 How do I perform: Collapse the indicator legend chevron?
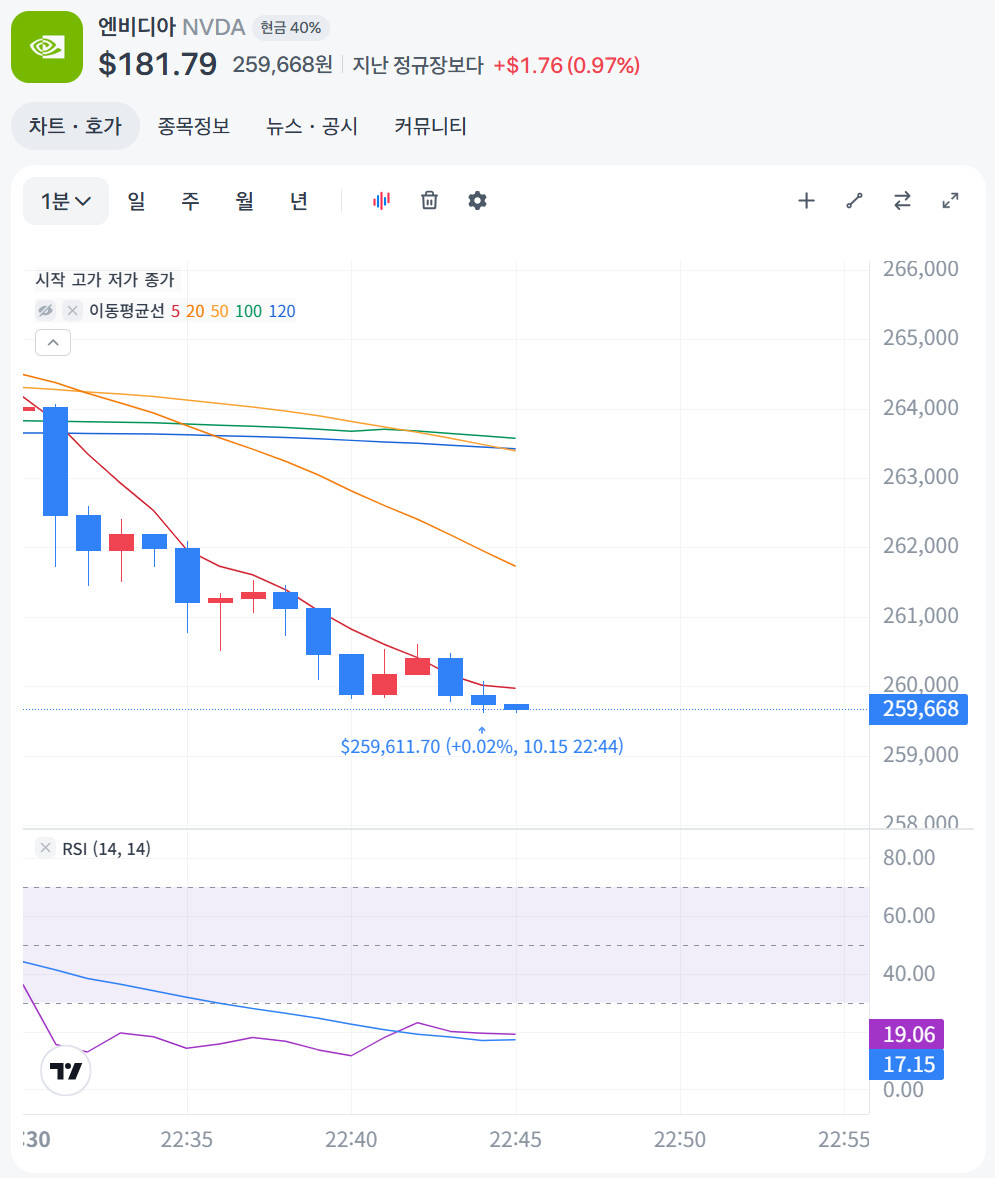pos(53,343)
